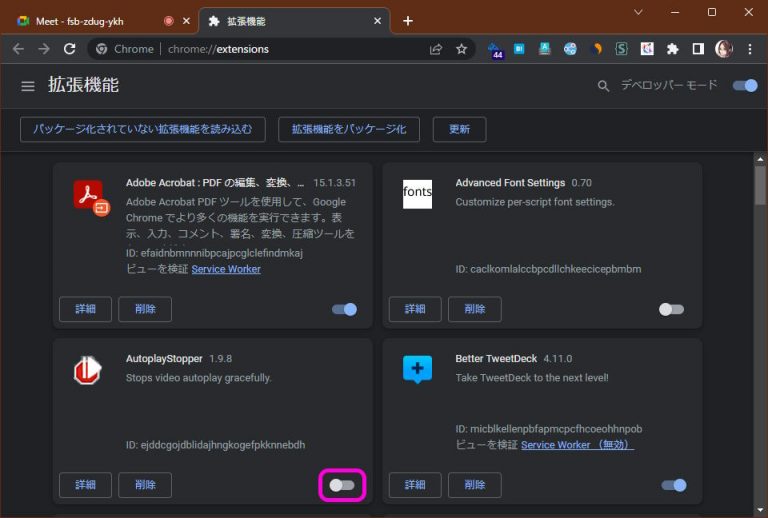Click the Adobe Acrobat extension icon
Image resolution: width=768 pixels, height=518 pixels.
[91, 197]
